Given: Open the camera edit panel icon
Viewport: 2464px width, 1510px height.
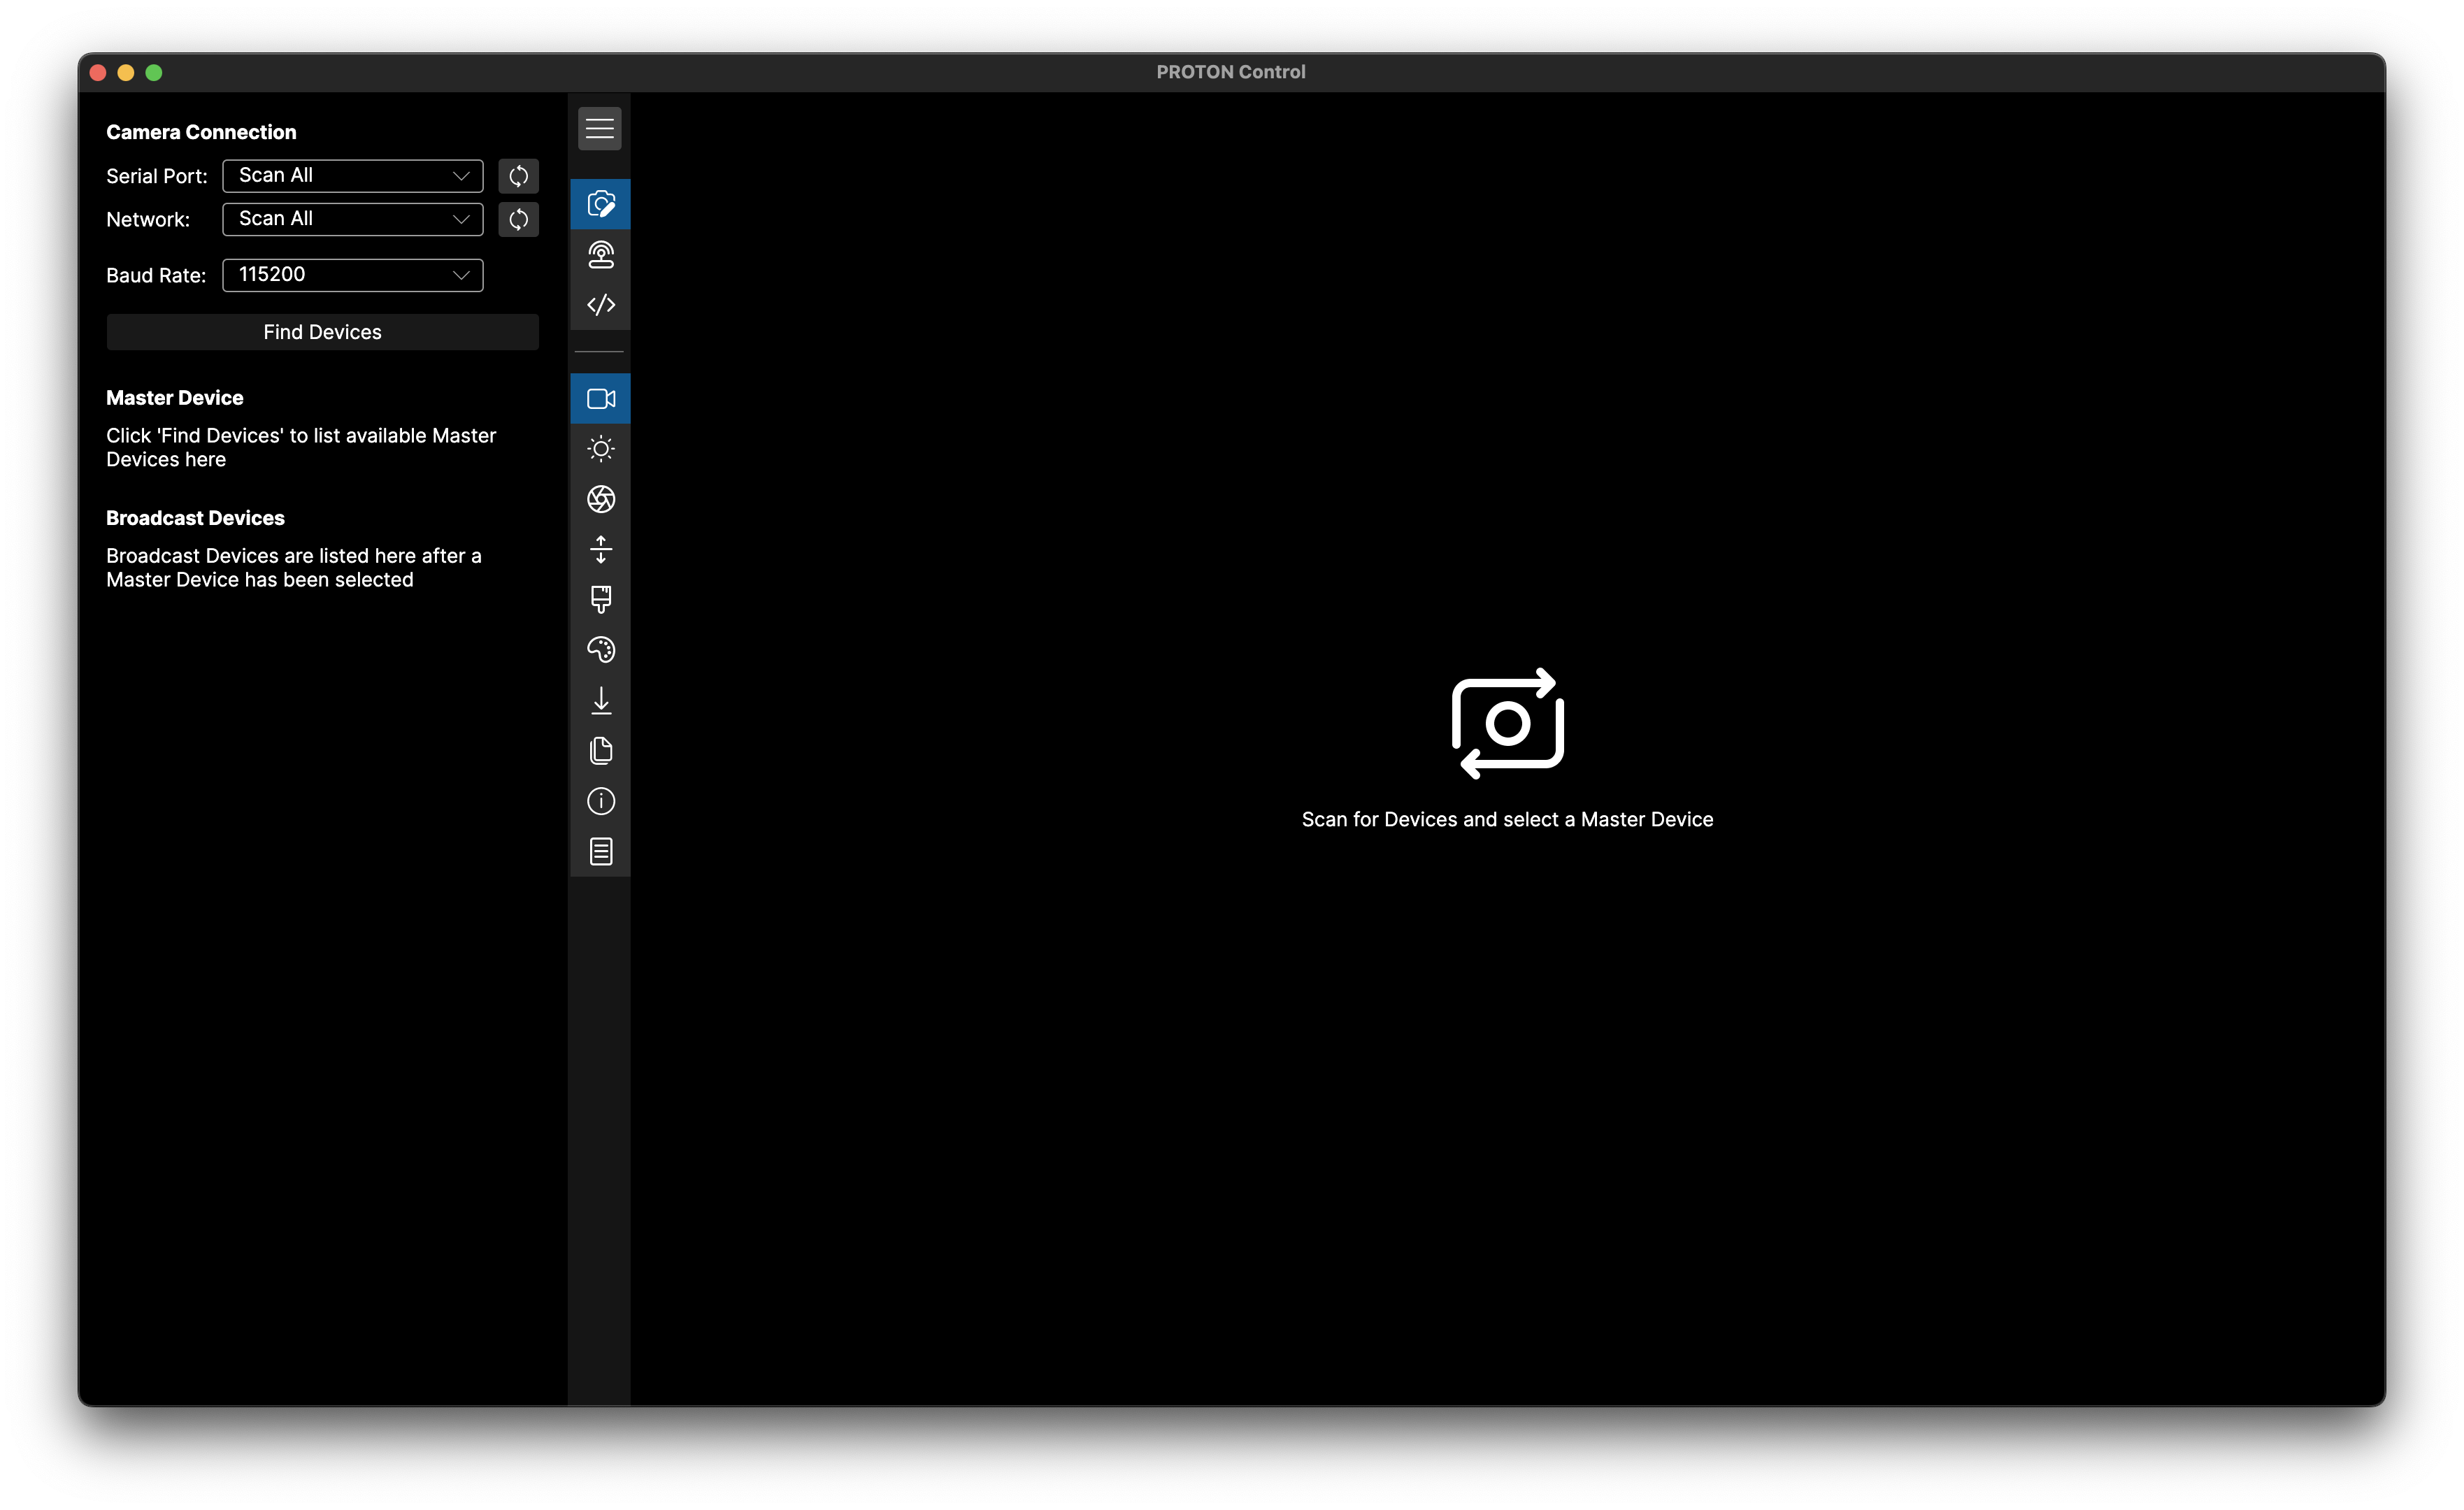Looking at the screenshot, I should tap(600, 204).
